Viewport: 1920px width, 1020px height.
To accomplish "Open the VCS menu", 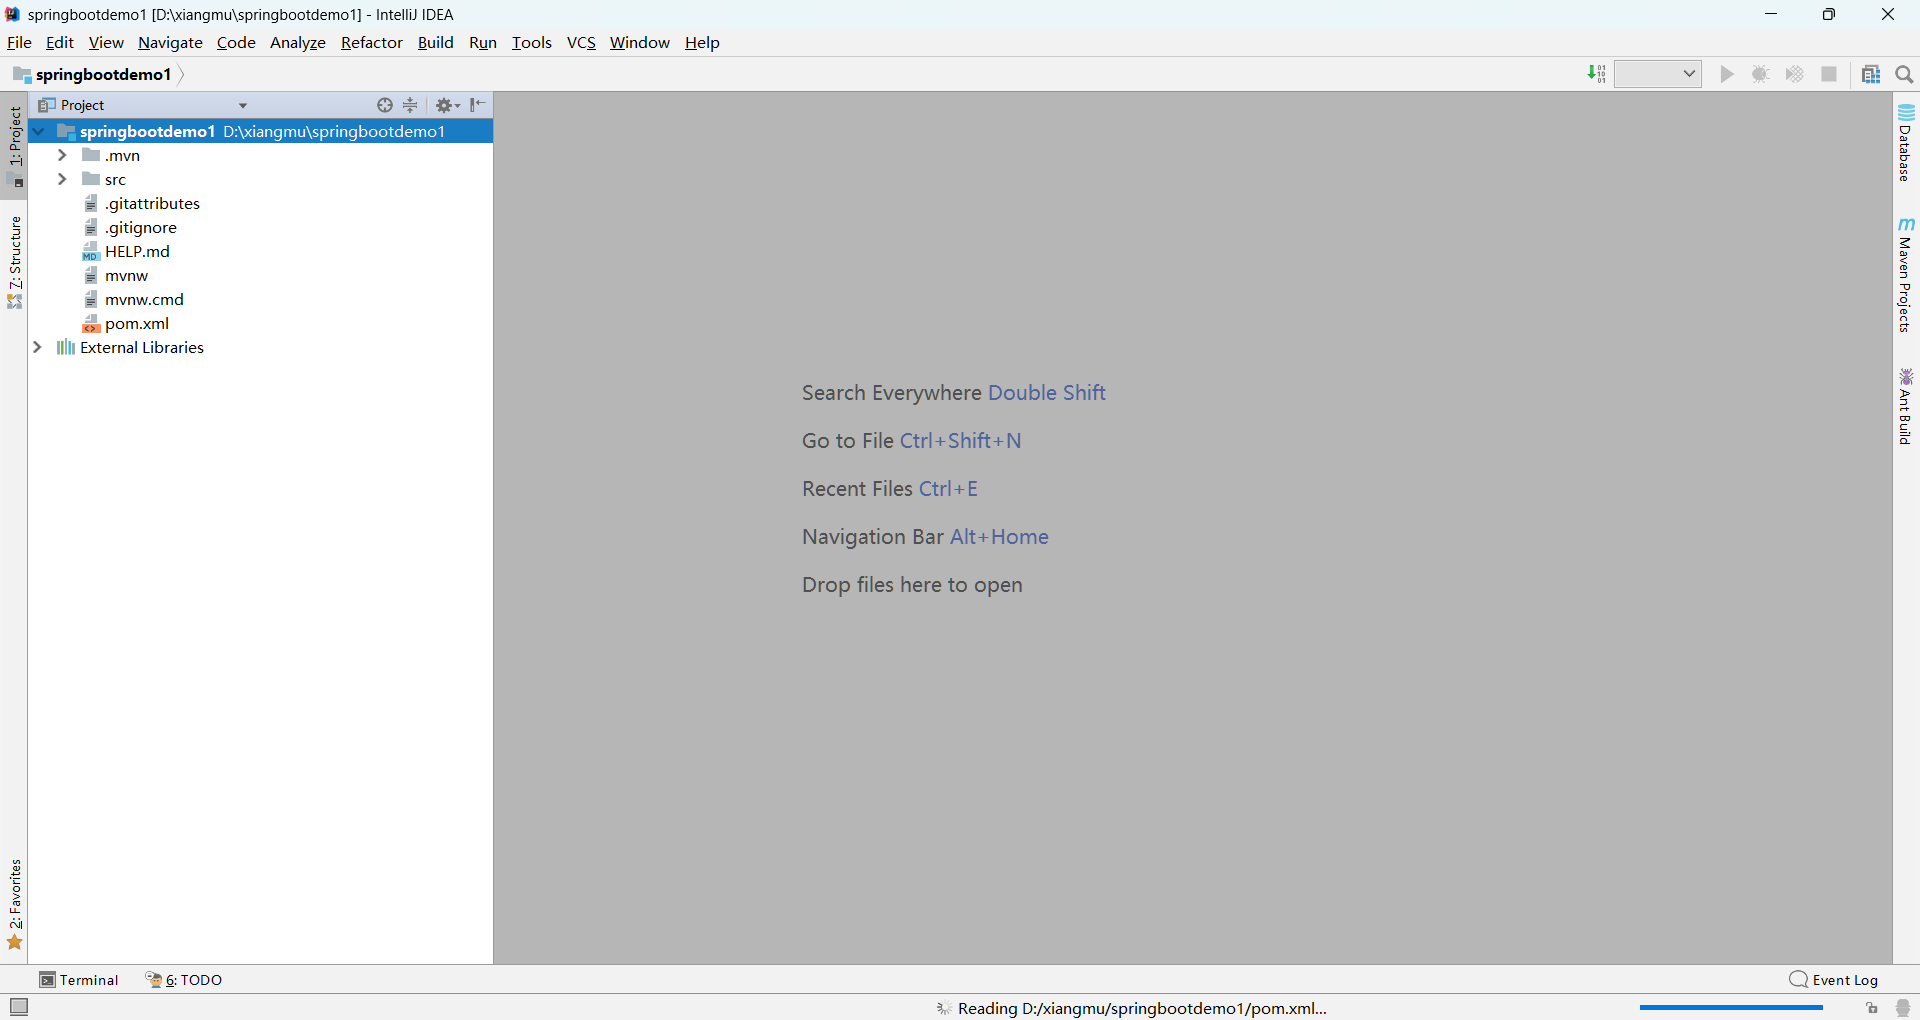I will pyautogui.click(x=581, y=42).
